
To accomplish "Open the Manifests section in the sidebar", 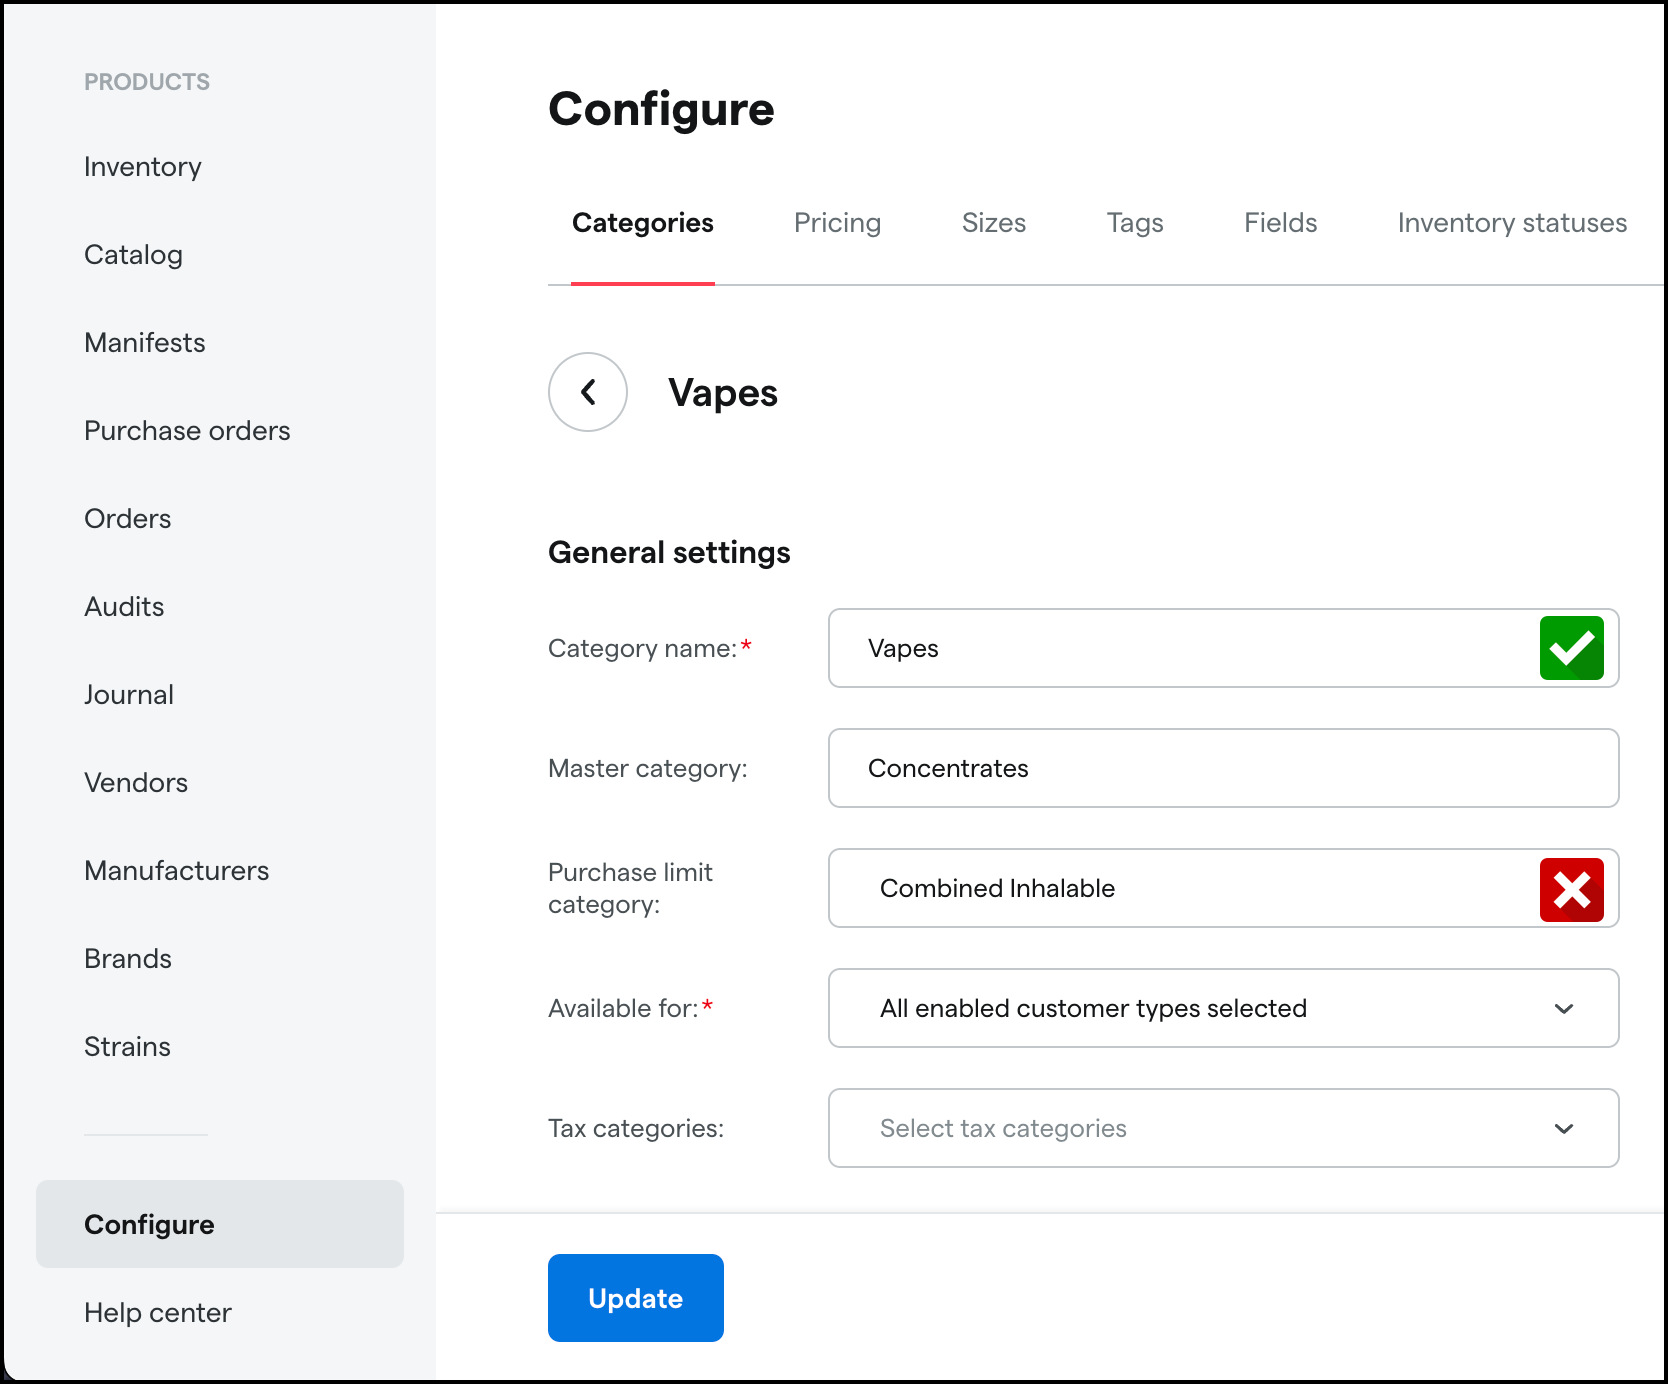I will pos(144,342).
